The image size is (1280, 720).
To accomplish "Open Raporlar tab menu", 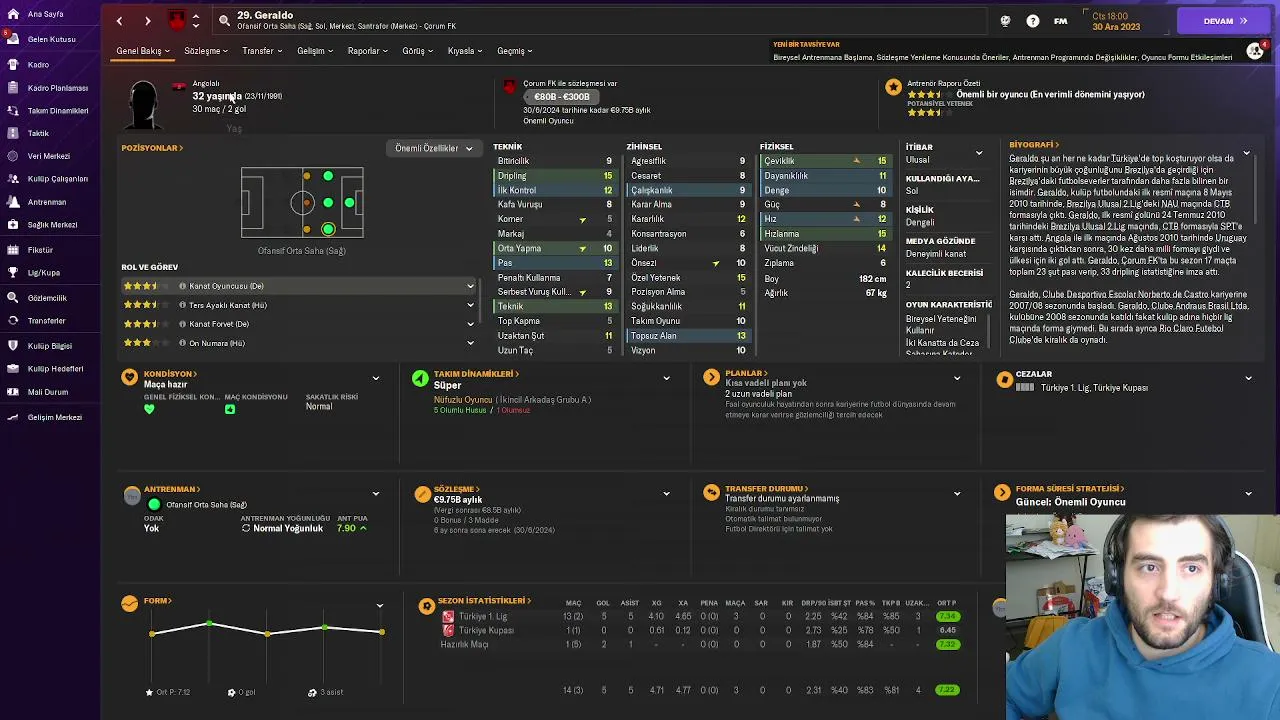I will 368,51.
